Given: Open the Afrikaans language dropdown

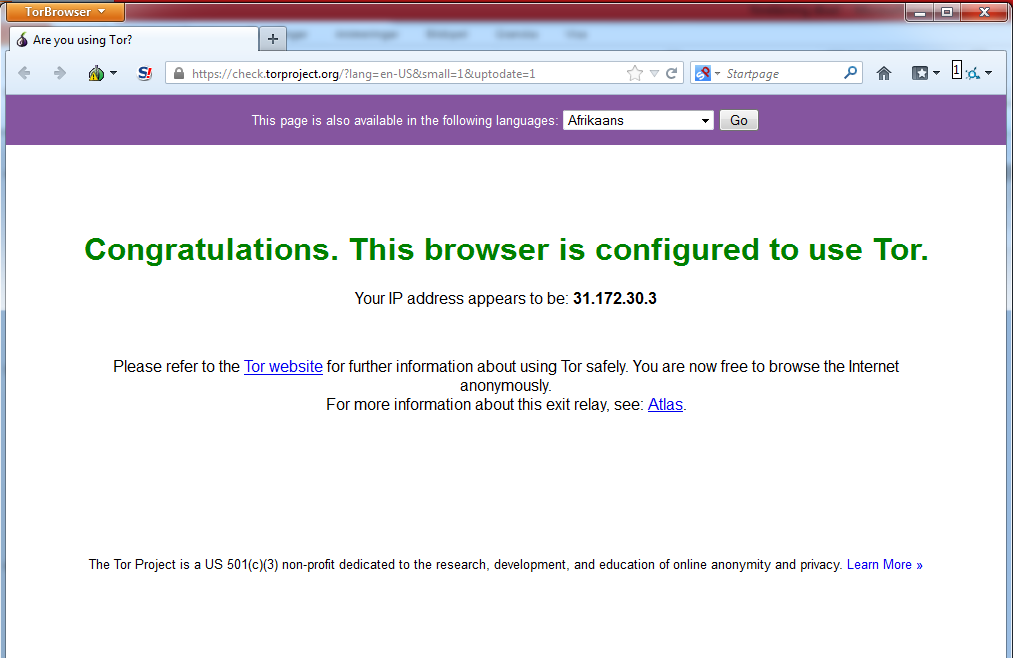Looking at the screenshot, I should click(638, 120).
